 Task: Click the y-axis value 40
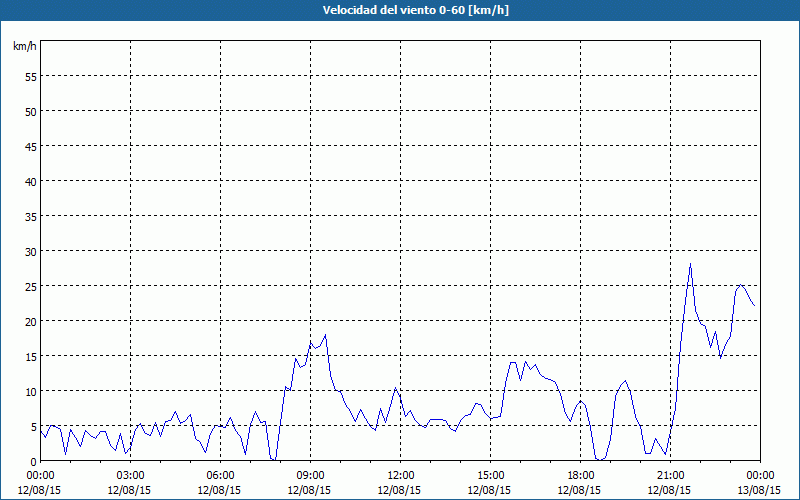pyautogui.click(x=31, y=181)
